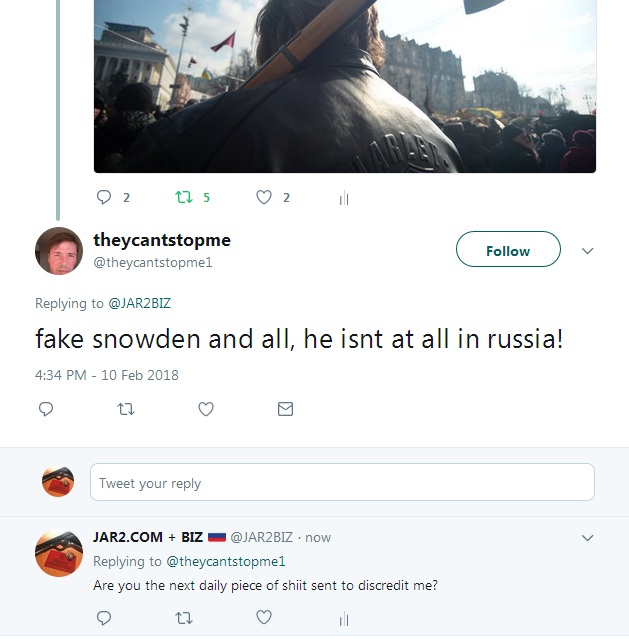Image resolution: width=629 pixels, height=639 pixels.
Task: View analytics for the image tweet
Action: pyautogui.click(x=343, y=198)
